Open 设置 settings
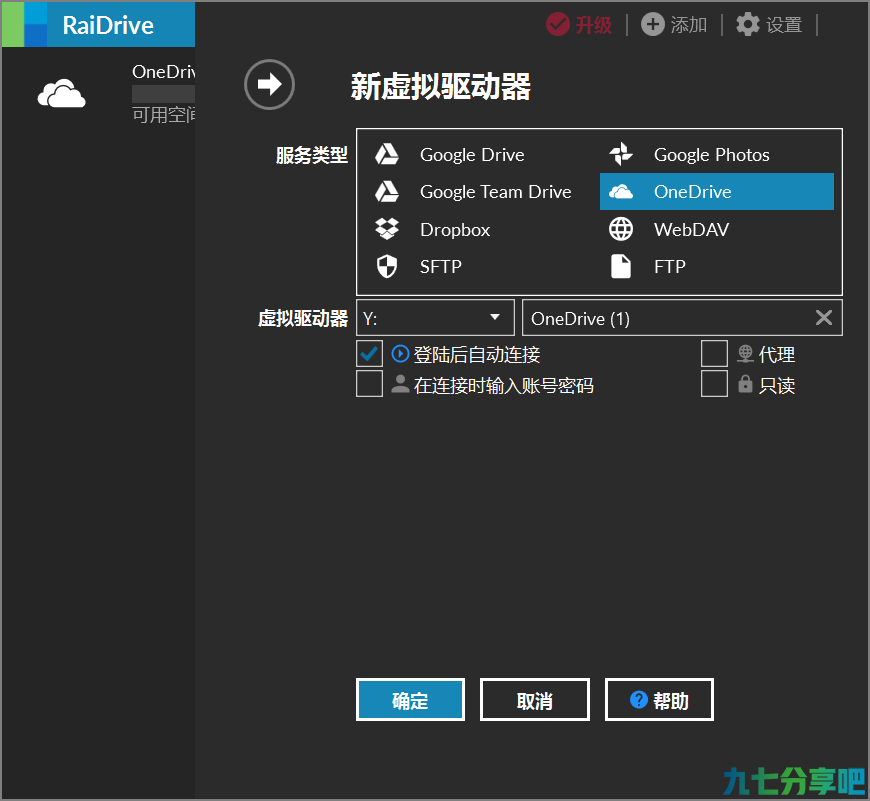 (770, 24)
